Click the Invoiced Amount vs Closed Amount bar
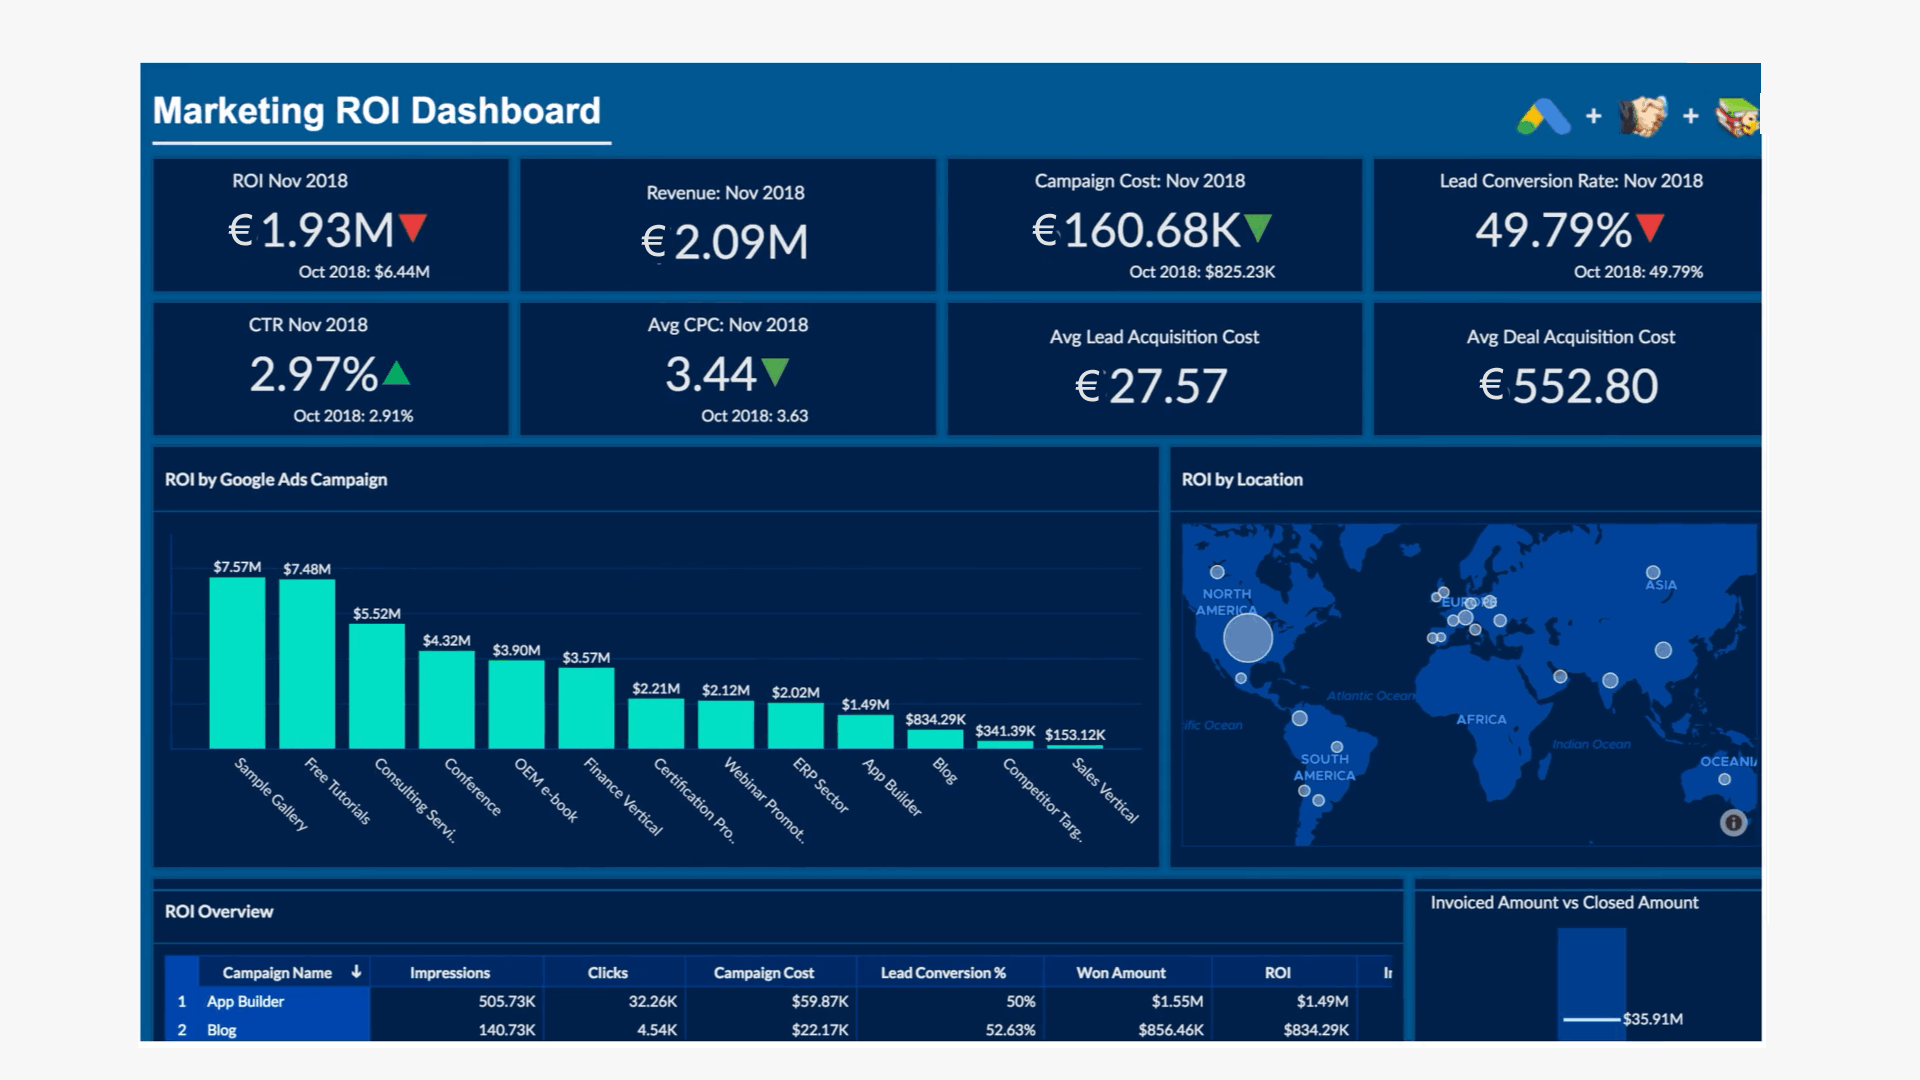The width and height of the screenshot is (1920, 1080). (1592, 984)
